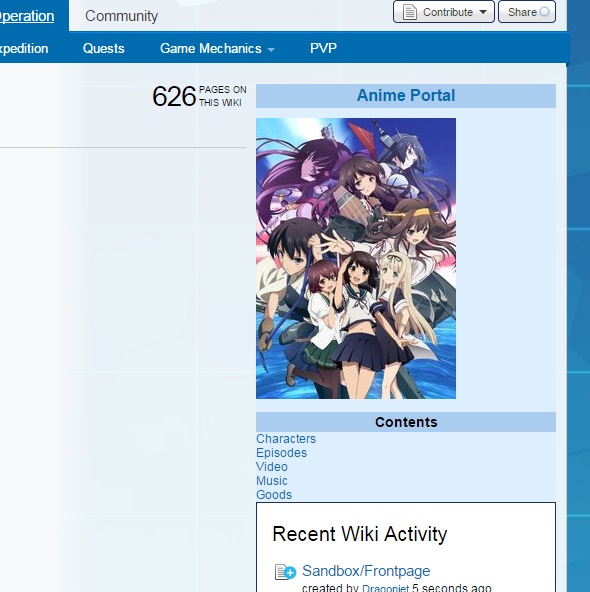
Task: Open the Expedition nav item
Action: pyautogui.click(x=24, y=49)
